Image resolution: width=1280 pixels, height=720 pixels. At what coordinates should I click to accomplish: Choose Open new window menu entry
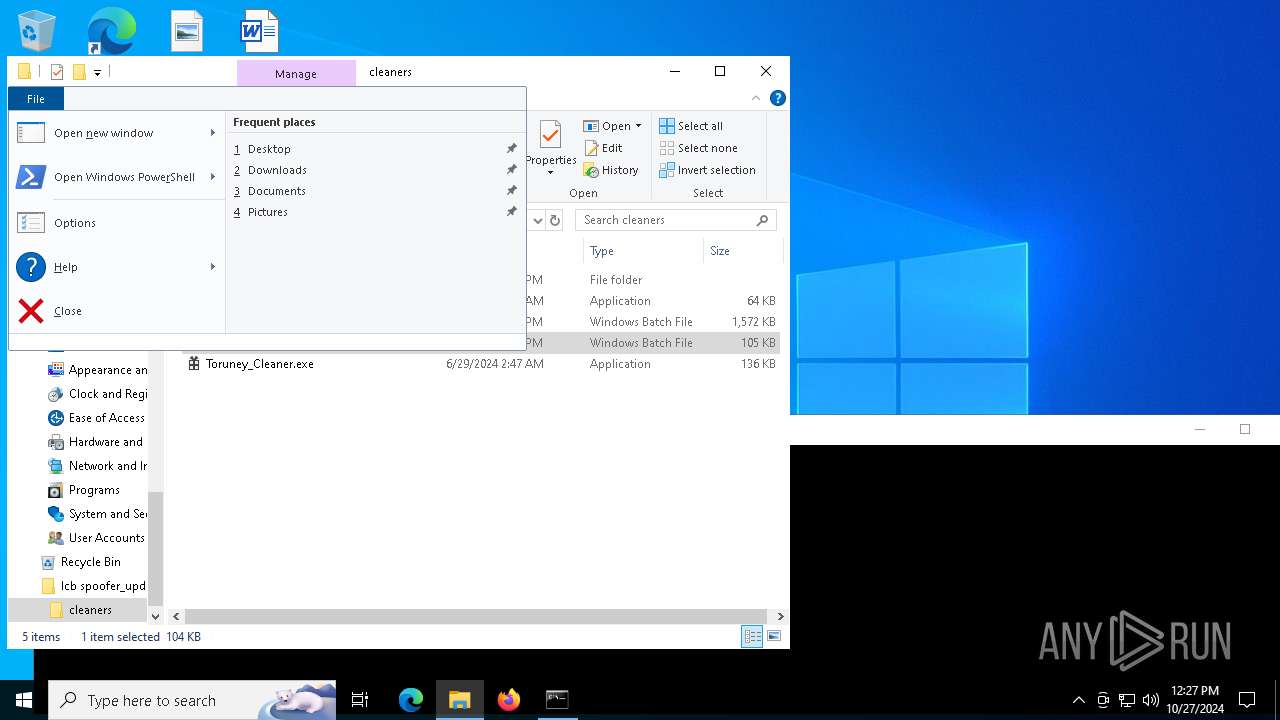[104, 133]
